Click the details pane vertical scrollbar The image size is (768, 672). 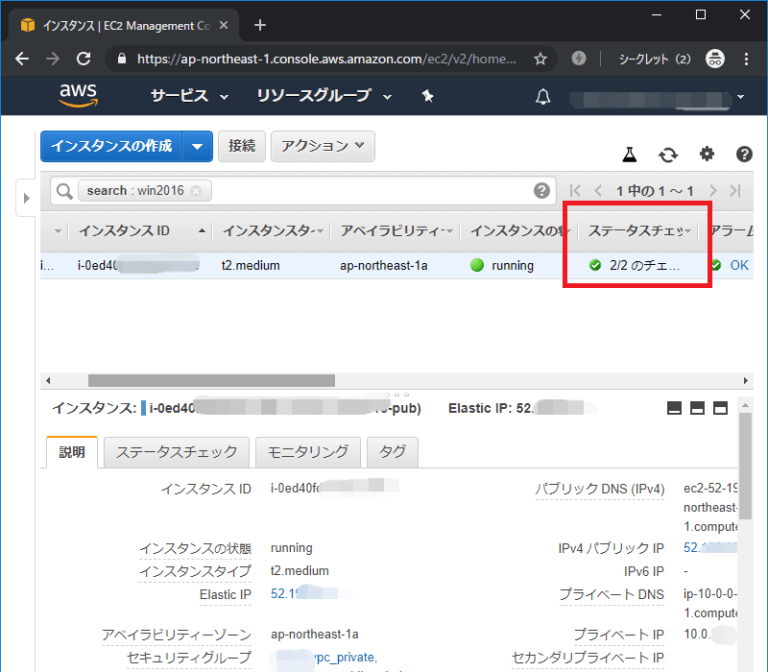point(745,465)
